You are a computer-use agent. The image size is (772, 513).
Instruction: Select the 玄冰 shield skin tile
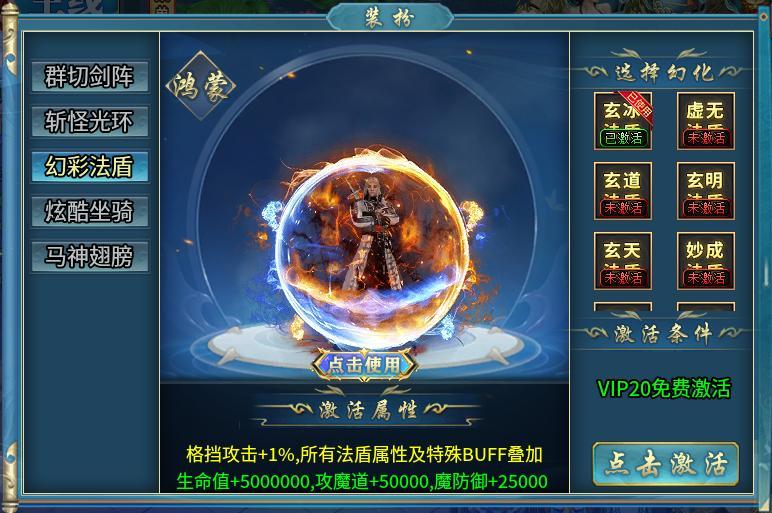click(x=623, y=121)
